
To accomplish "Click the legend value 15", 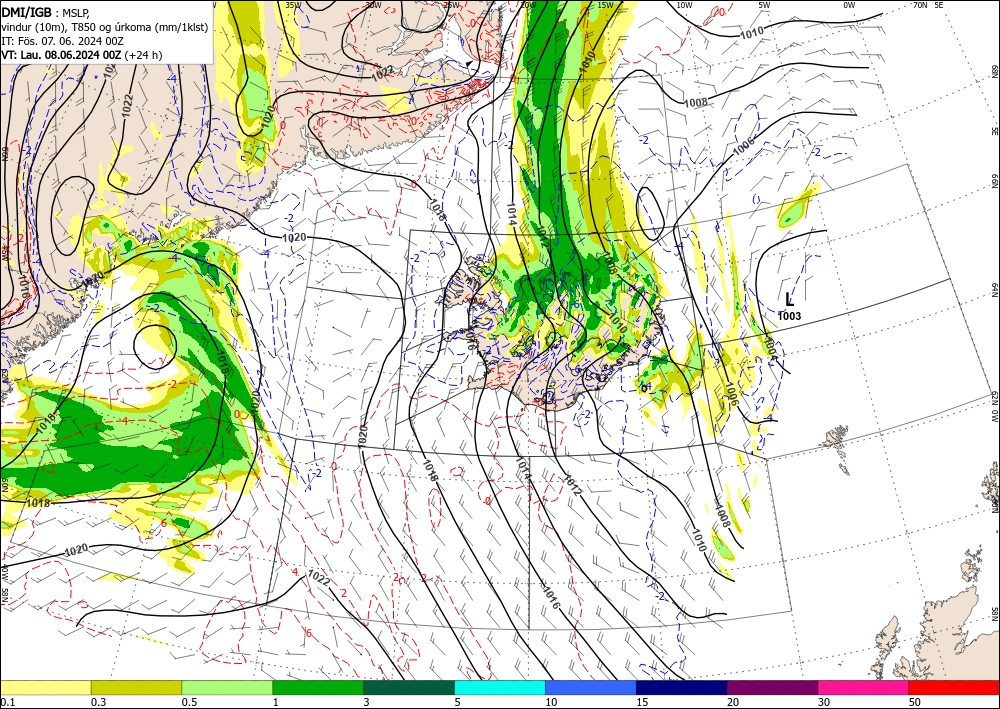I will pyautogui.click(x=642, y=702).
